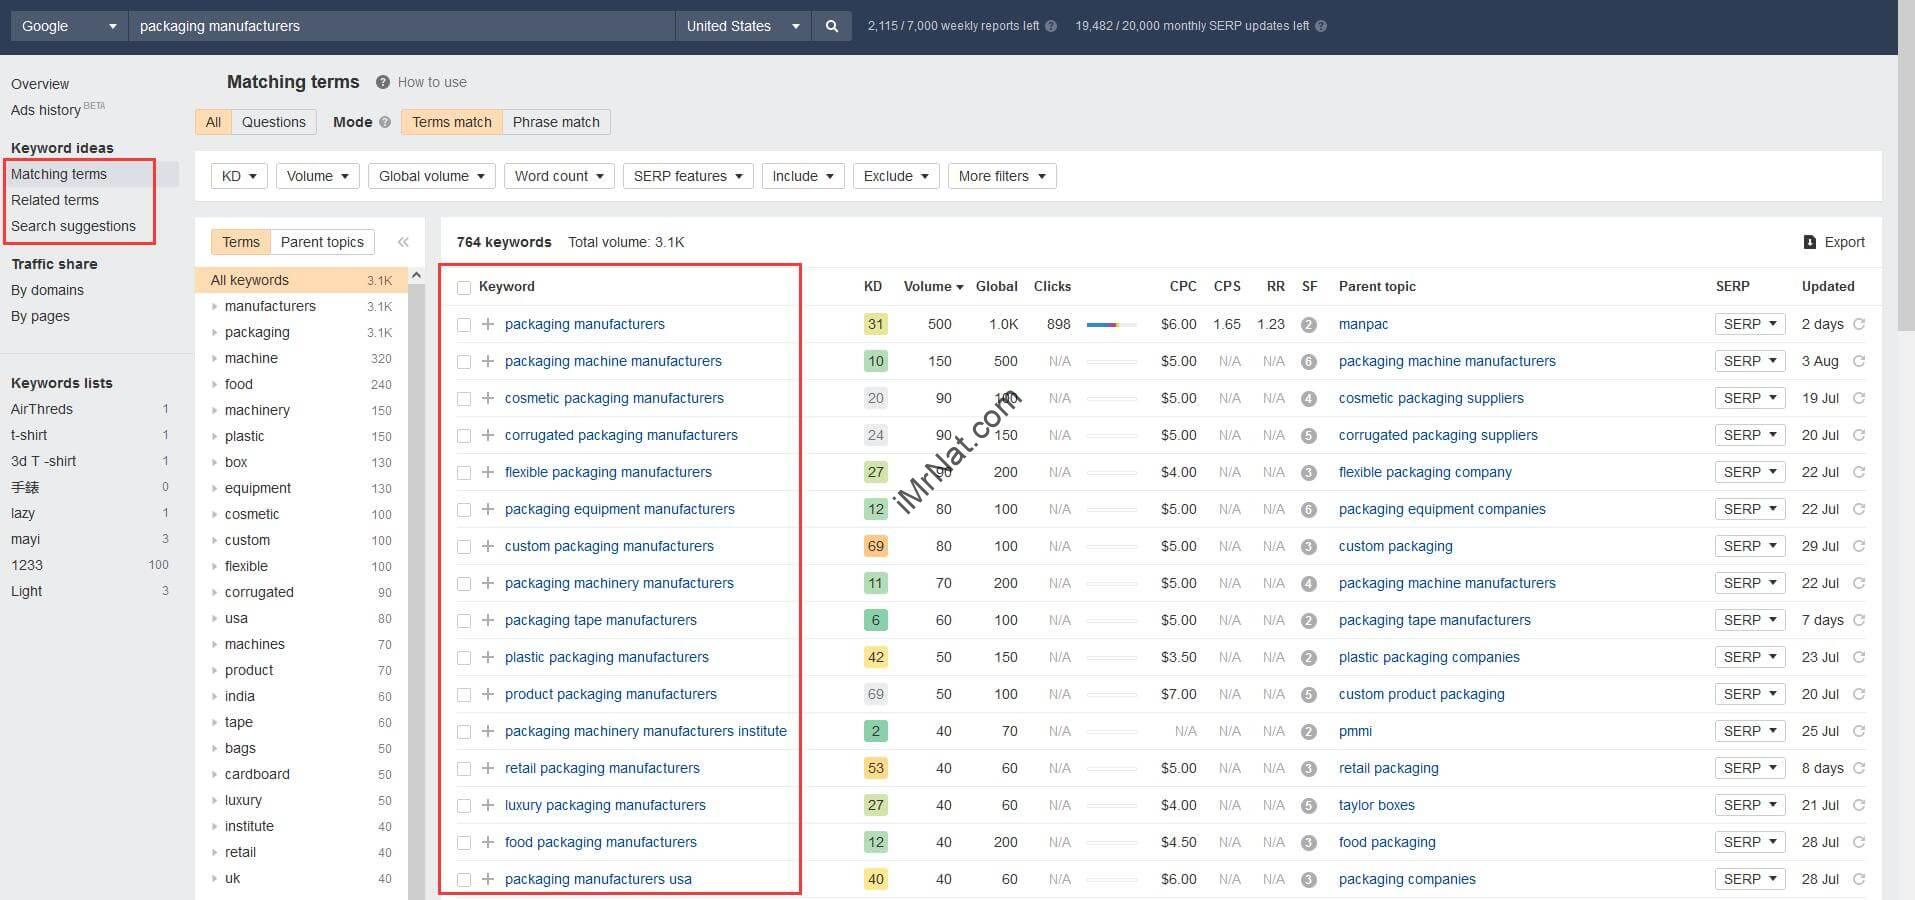Click SERP features badge for packaging manufacturers row

pyautogui.click(x=1309, y=324)
